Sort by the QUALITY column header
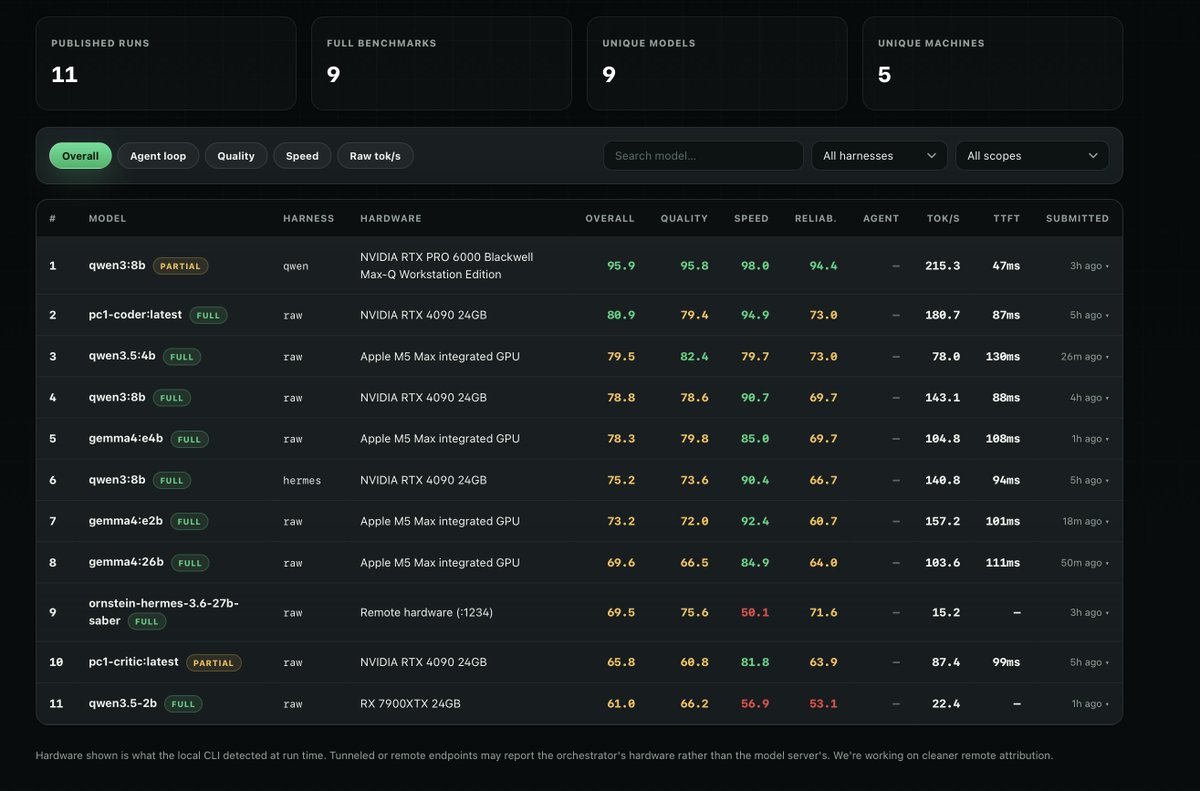This screenshot has width=1200, height=791. tap(684, 218)
